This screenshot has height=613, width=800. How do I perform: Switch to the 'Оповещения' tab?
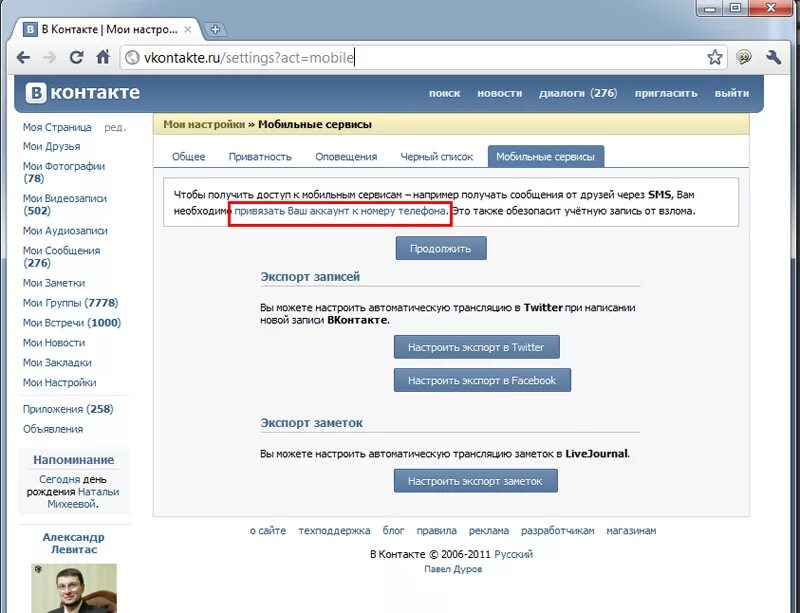(346, 157)
